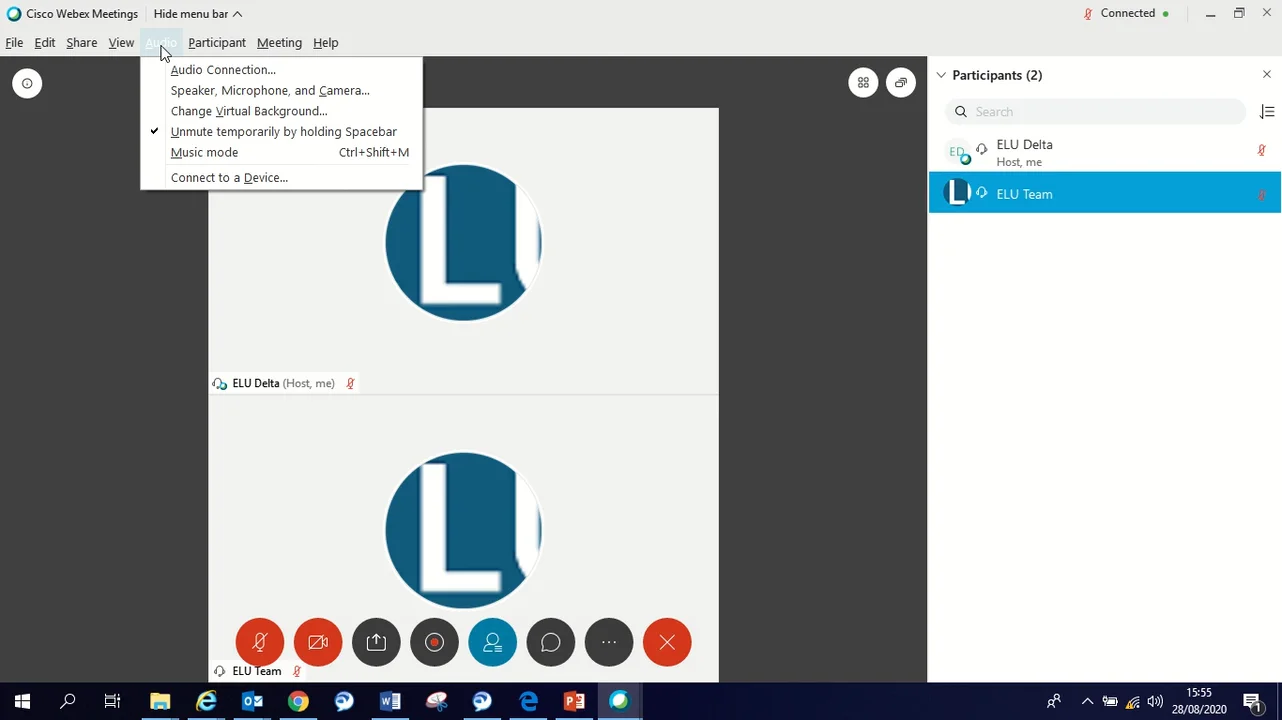This screenshot has width=1282, height=720.
Task: Close the Participants panel
Action: coord(1267,75)
